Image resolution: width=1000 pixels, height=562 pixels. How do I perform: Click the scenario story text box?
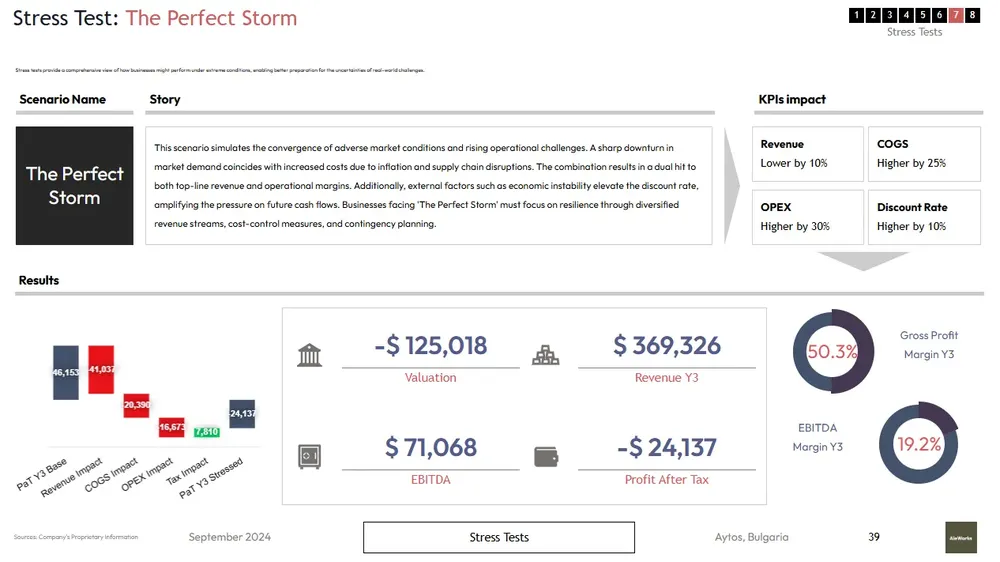[428, 185]
